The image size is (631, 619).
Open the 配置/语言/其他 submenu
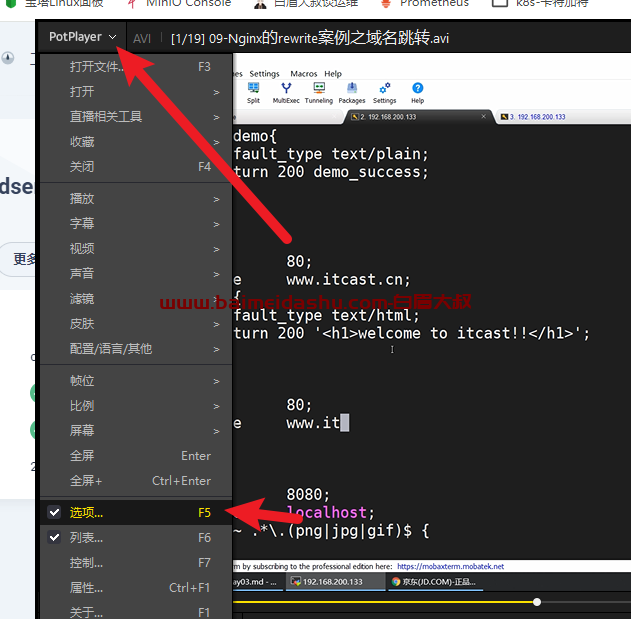point(136,349)
